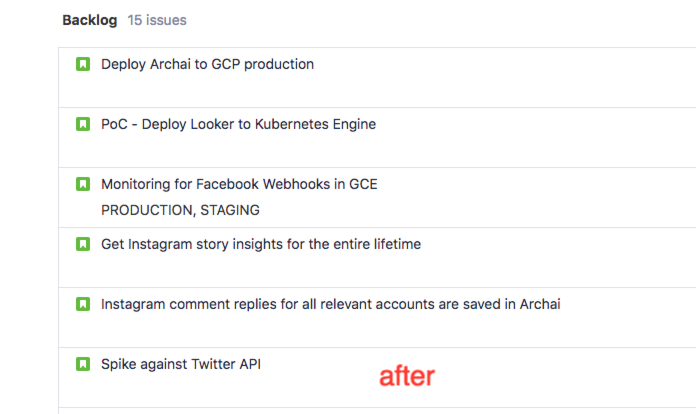Screen dimensions: 696x414
Task: Open PoC - Deploy Looker to Kubernetes Engine
Action: point(238,124)
